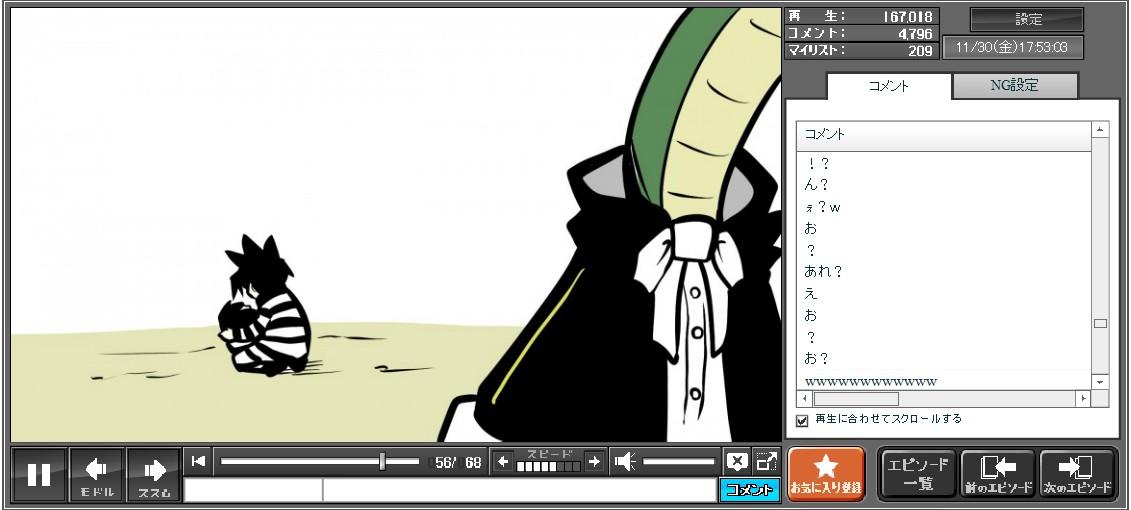Go to the previous episode
Screen dimensions: 1131x510
click(997, 474)
